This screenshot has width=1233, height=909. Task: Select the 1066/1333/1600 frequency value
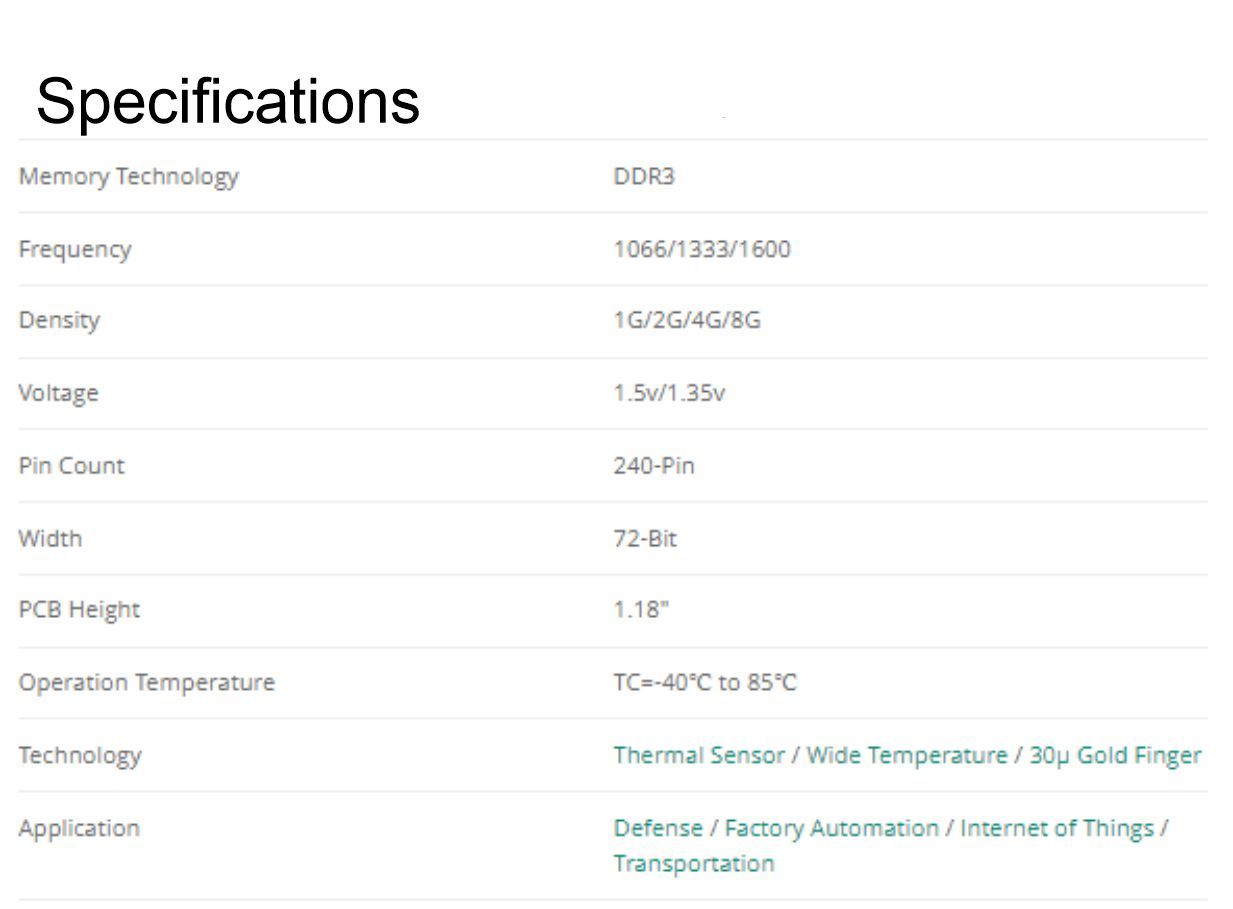coord(702,249)
